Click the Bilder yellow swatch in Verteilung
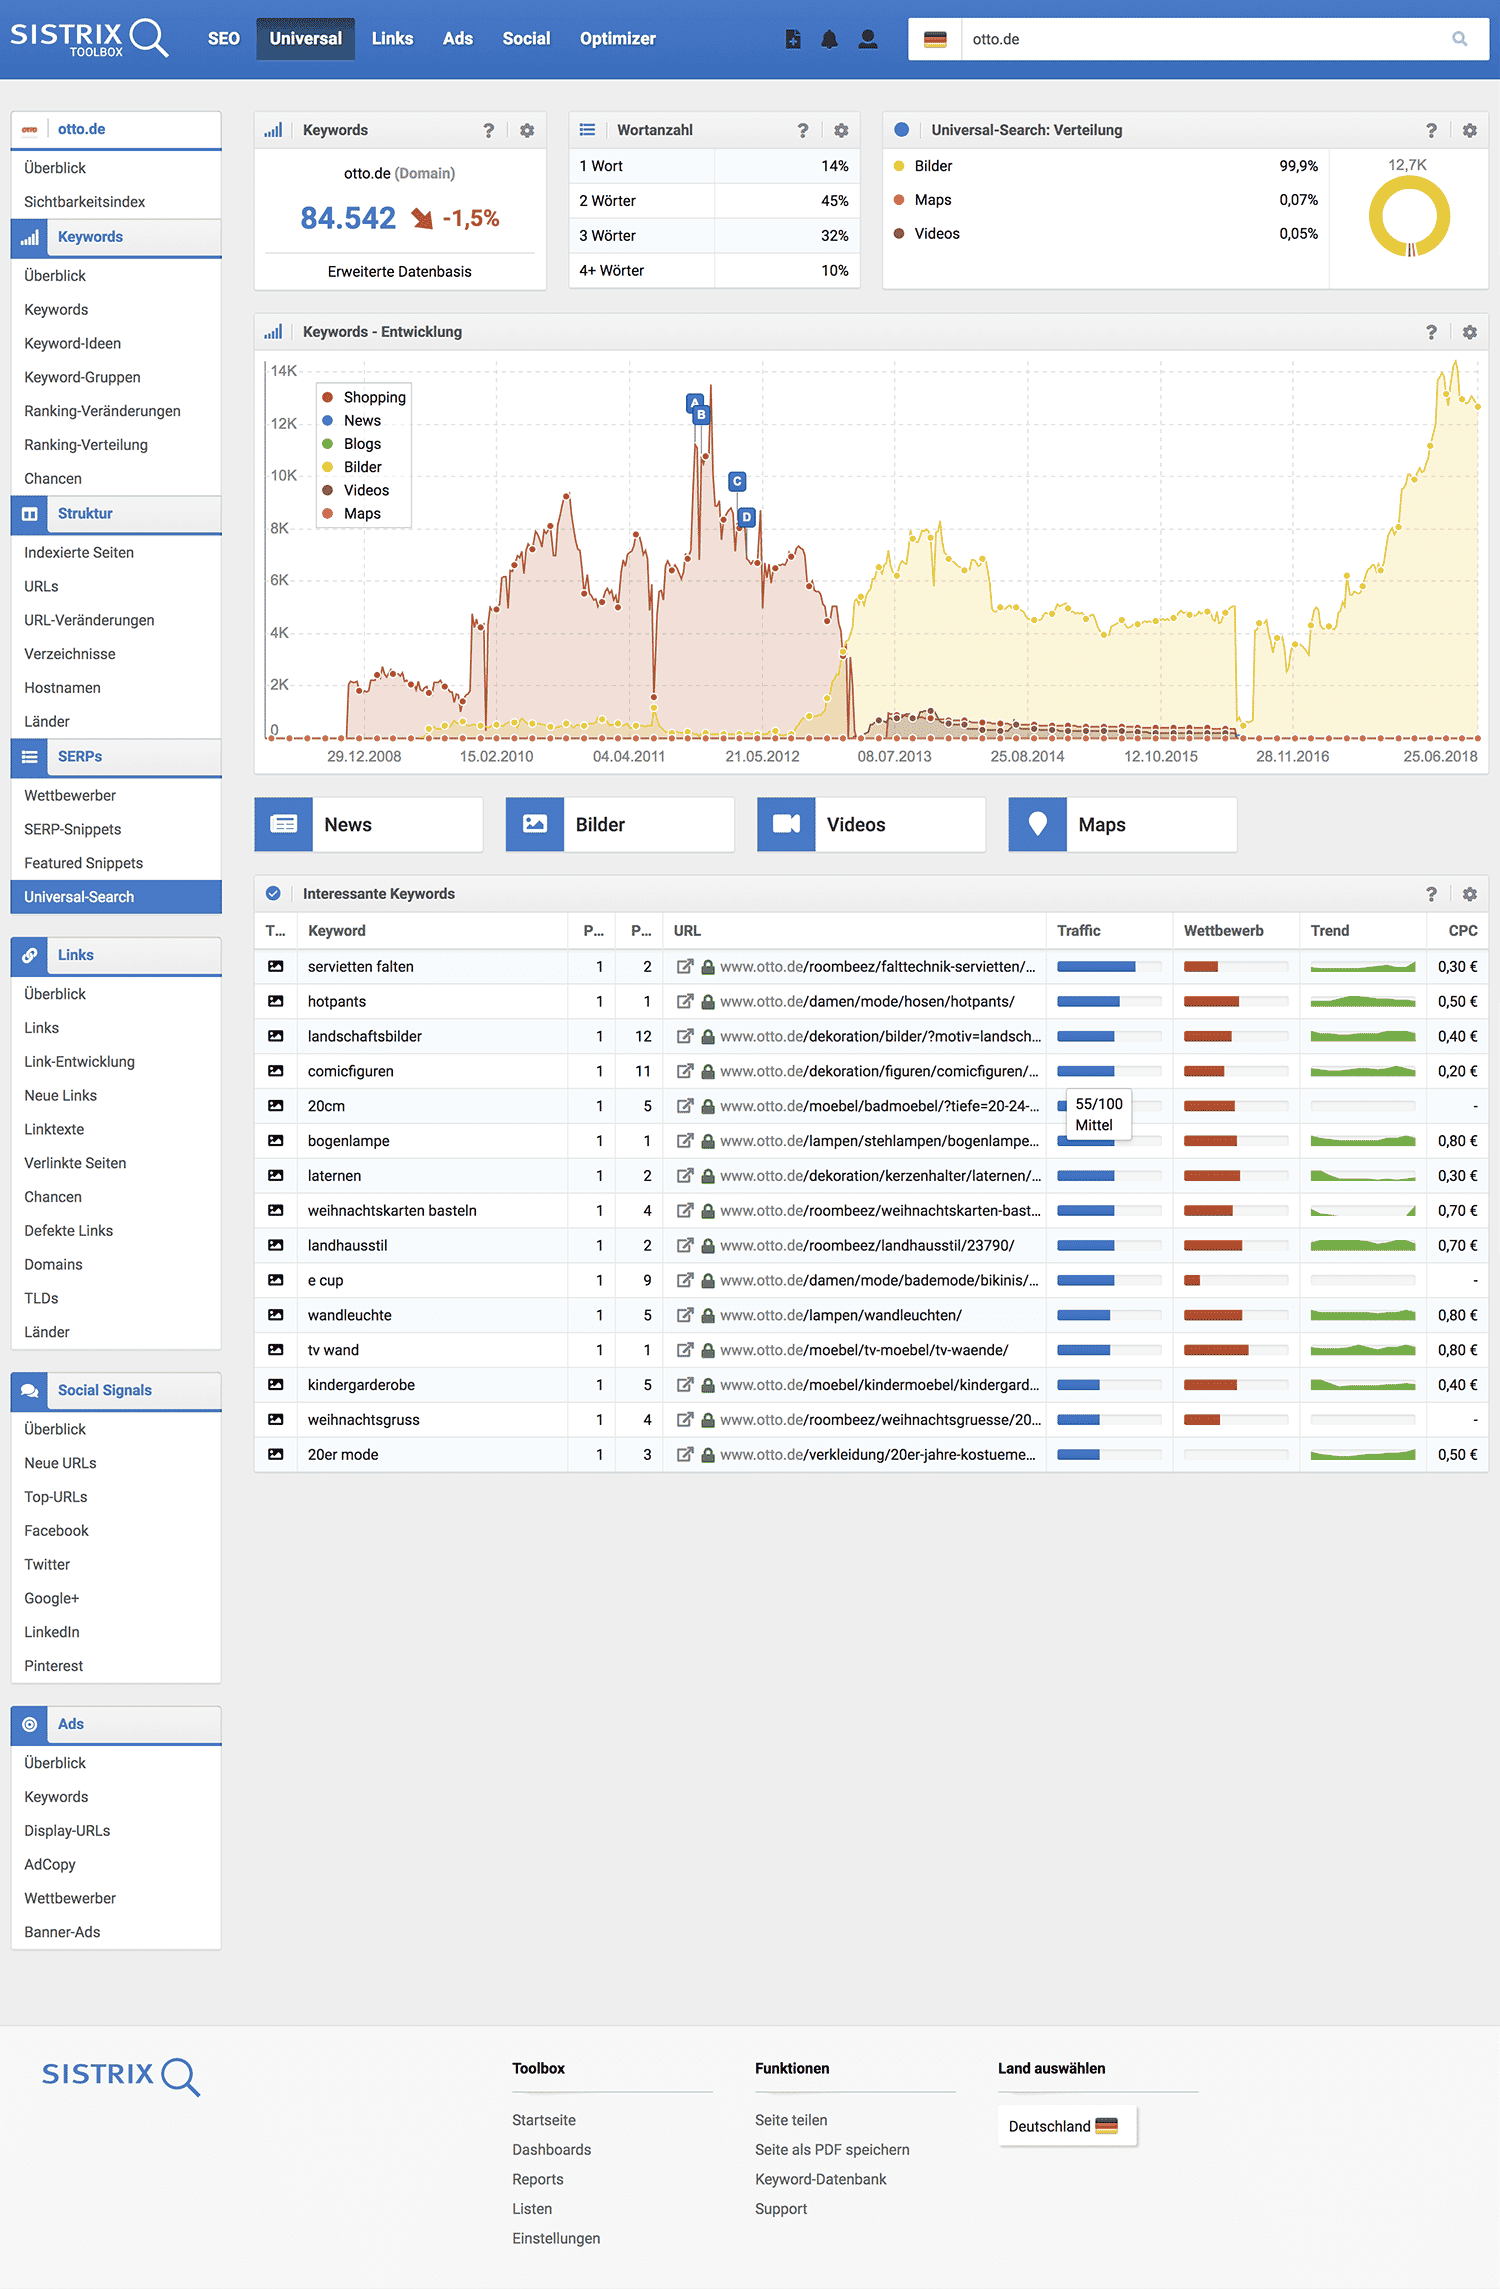The width and height of the screenshot is (1500, 2289). point(899,166)
